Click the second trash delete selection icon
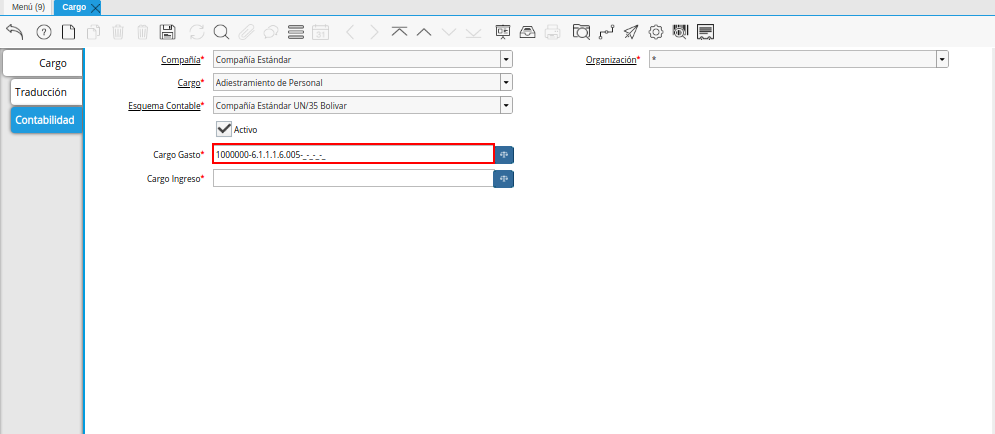Screen dimensions: 995x434 (143, 32)
